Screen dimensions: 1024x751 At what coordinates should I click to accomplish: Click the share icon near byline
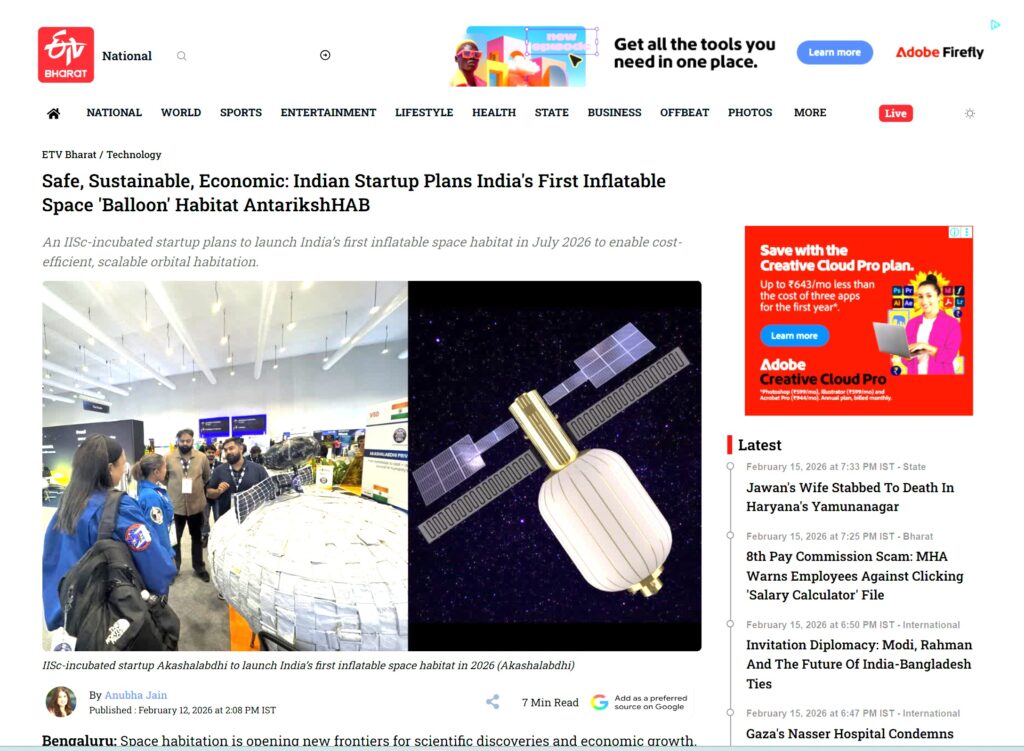pyautogui.click(x=493, y=702)
